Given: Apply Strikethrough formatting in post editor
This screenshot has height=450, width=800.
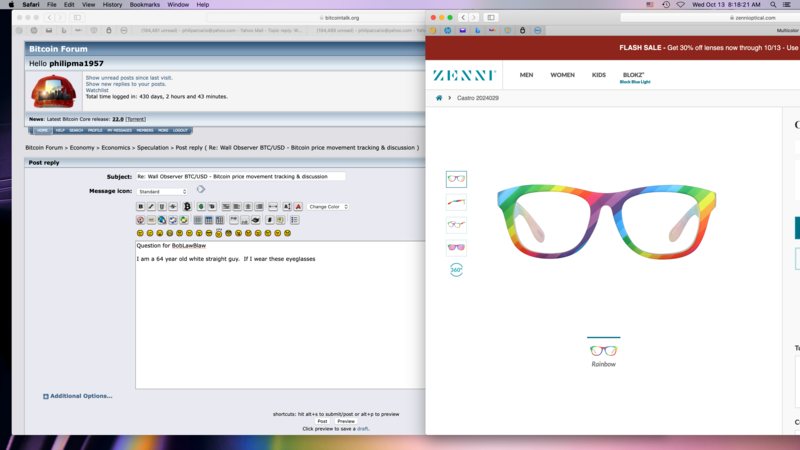Looking at the screenshot, I should [x=173, y=207].
